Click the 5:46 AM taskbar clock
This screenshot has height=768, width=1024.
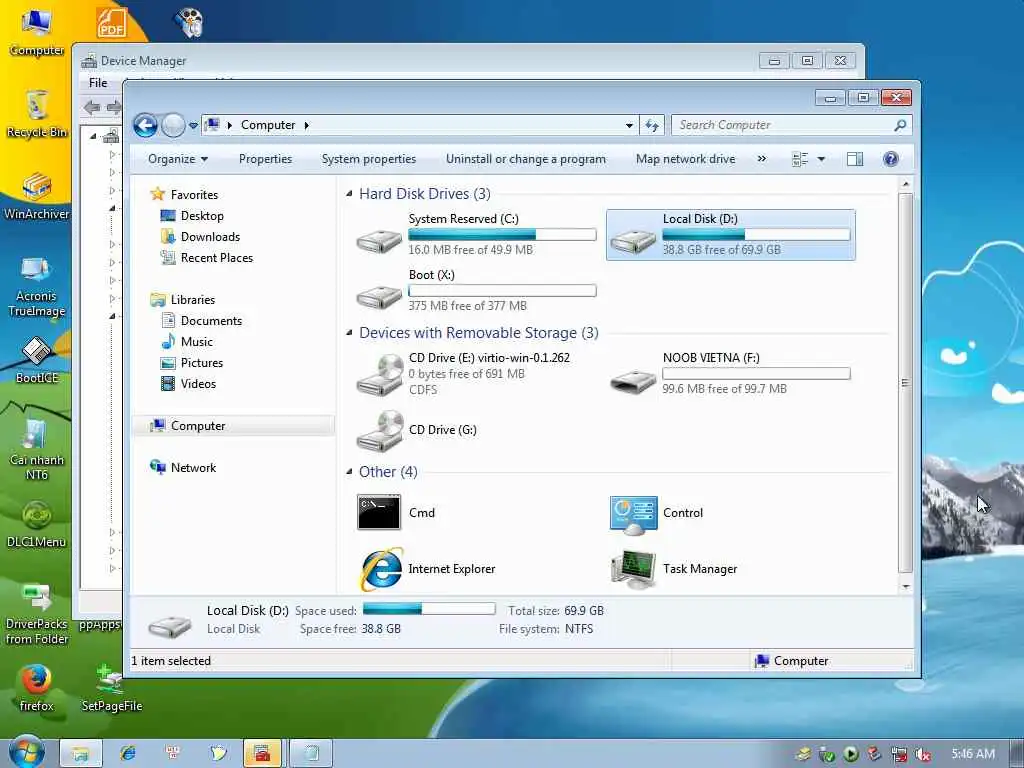(973, 754)
